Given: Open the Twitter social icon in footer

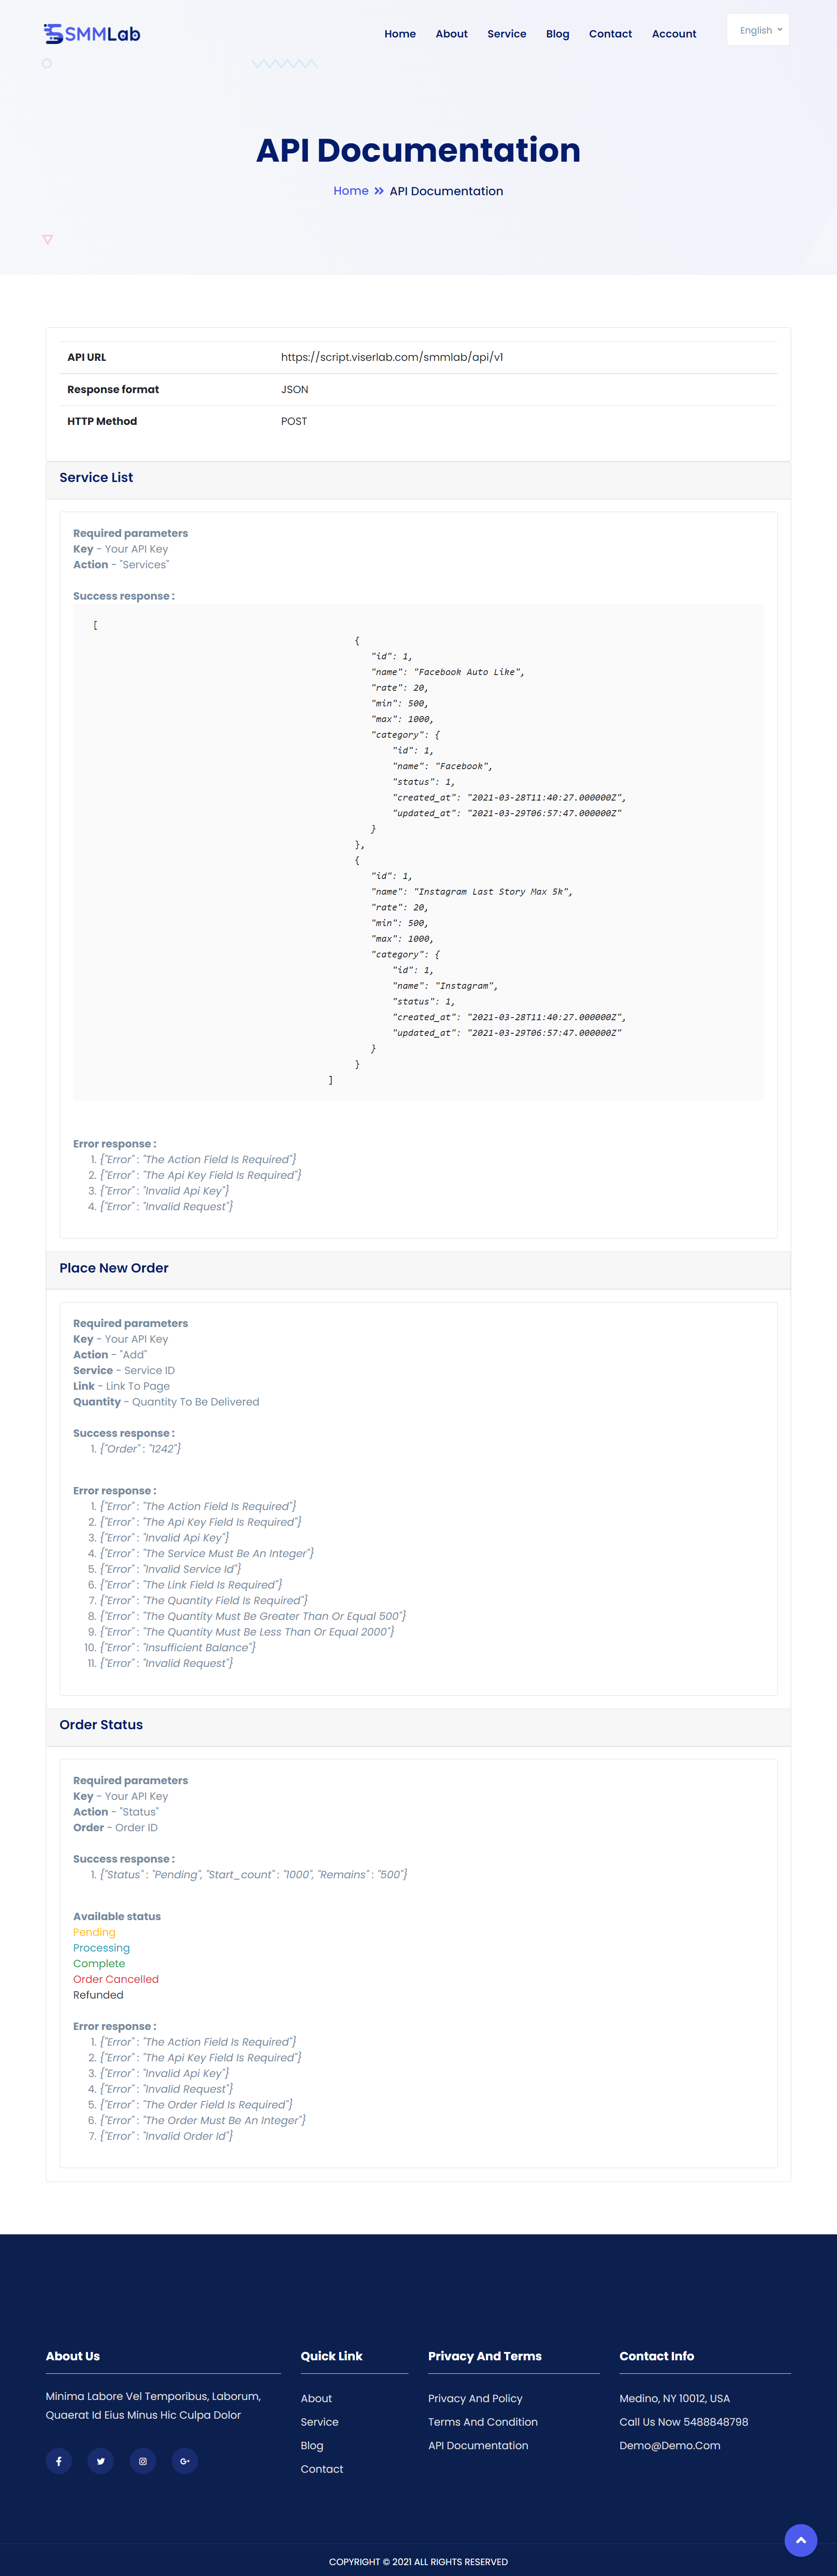Looking at the screenshot, I should tap(101, 2461).
